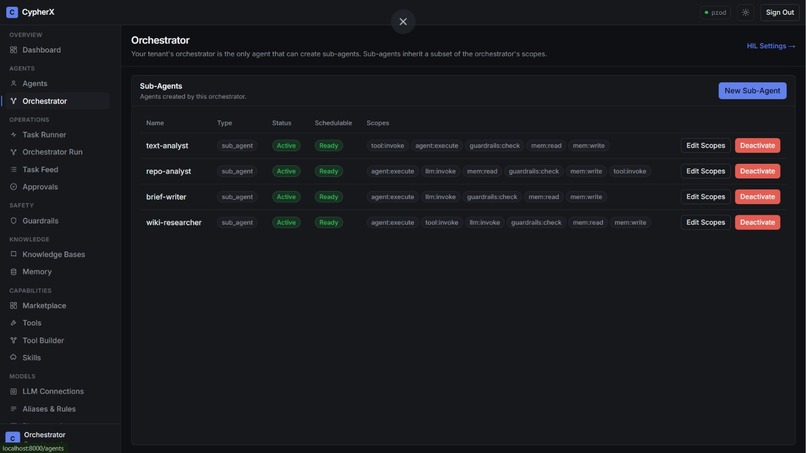The height and width of the screenshot is (453, 806).
Task: Click the Active status badge for text-analyst
Action: [x=286, y=146]
